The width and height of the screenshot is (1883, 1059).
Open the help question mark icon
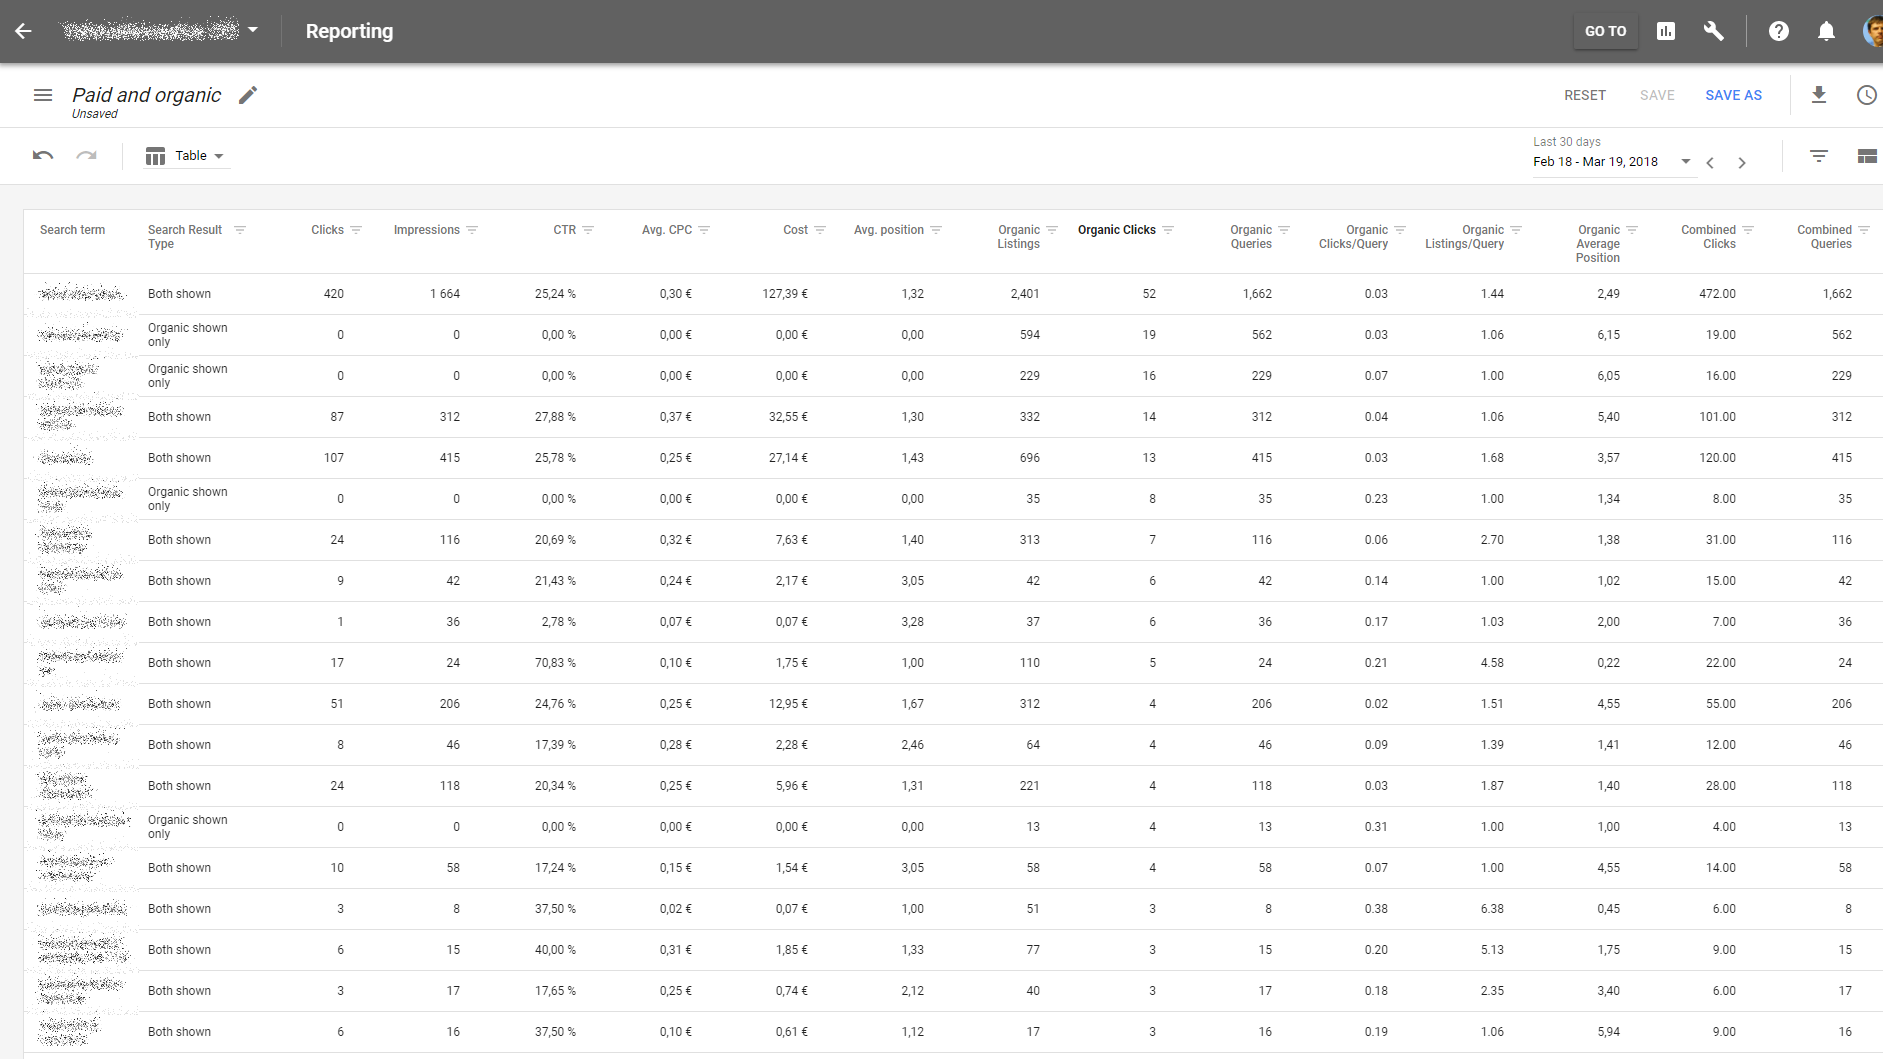[x=1778, y=31]
